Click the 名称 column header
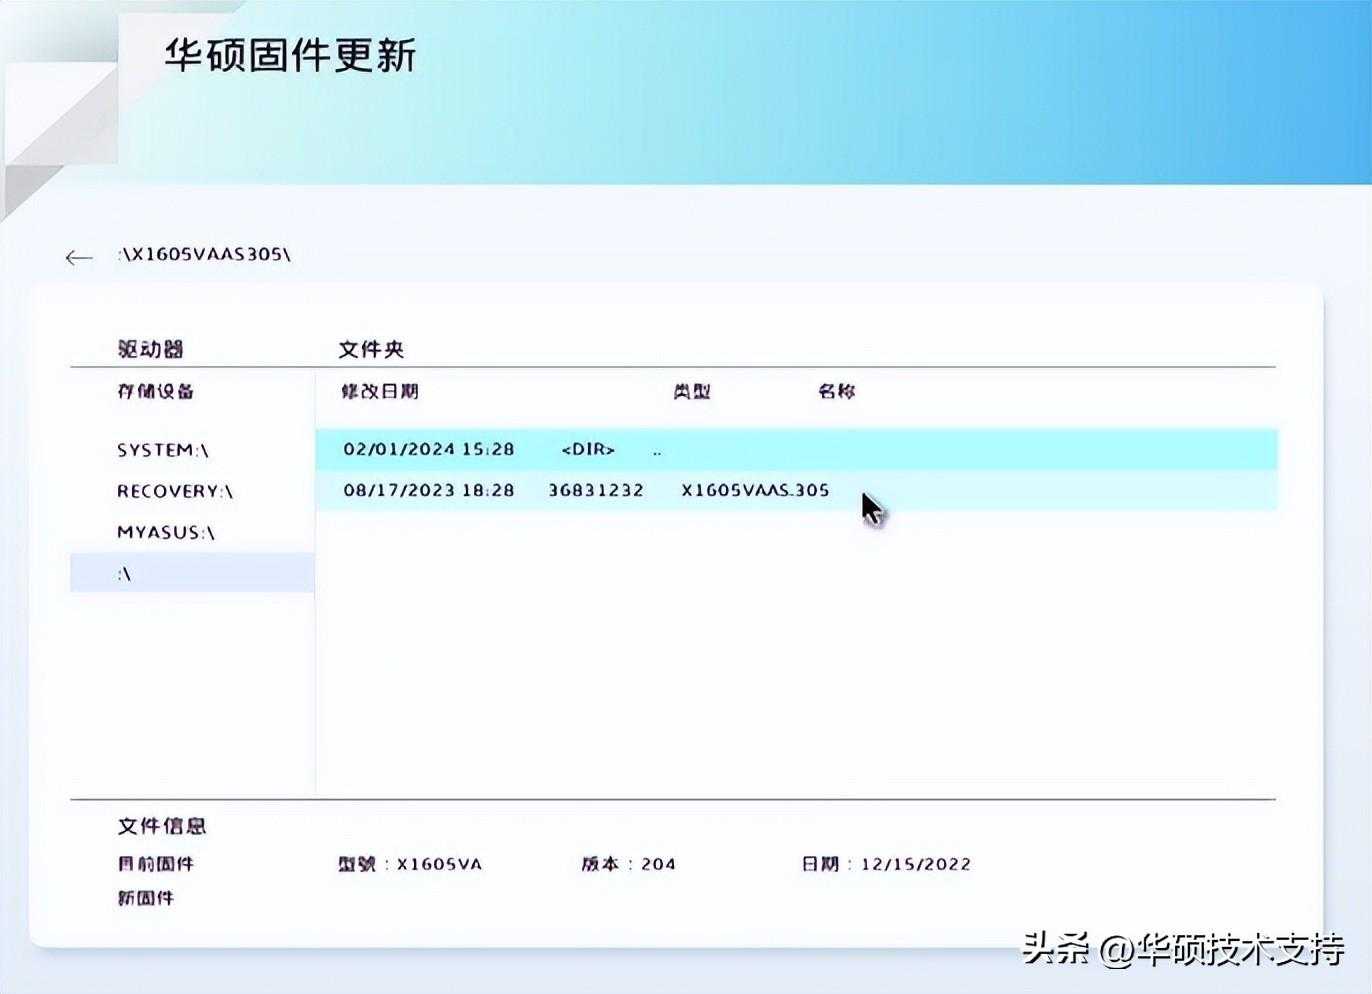 pyautogui.click(x=837, y=391)
